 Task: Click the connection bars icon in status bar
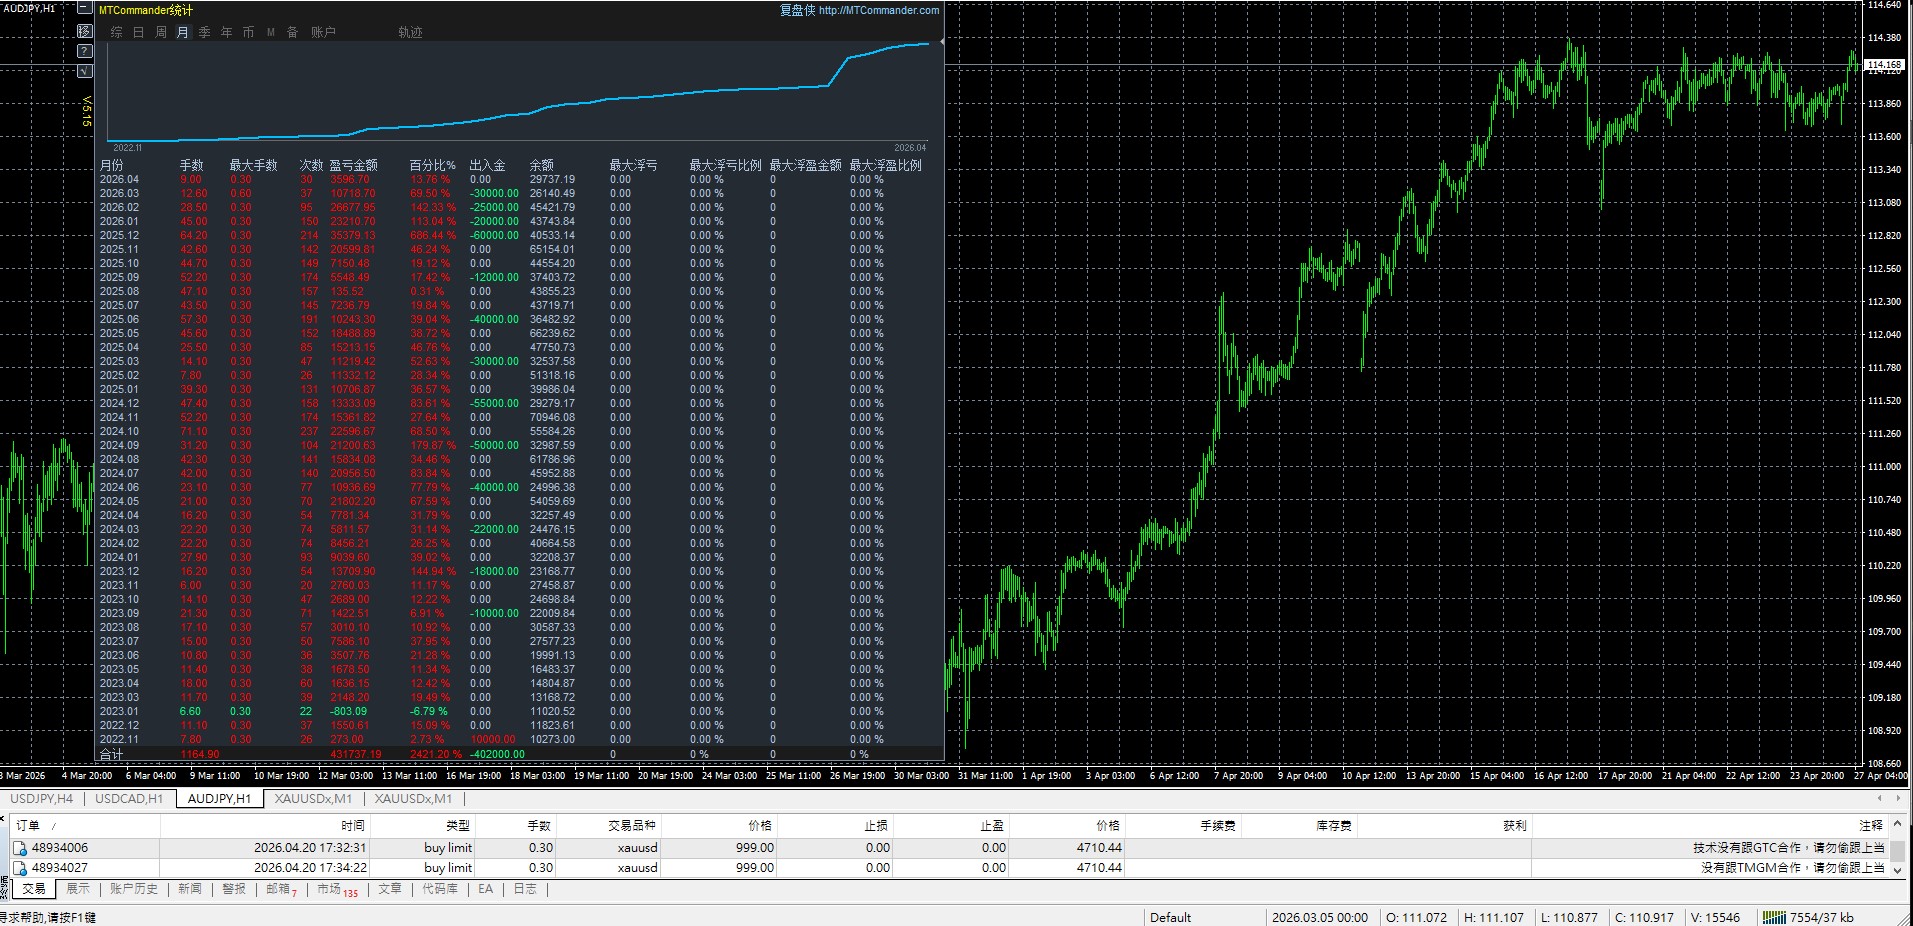click(x=1774, y=917)
